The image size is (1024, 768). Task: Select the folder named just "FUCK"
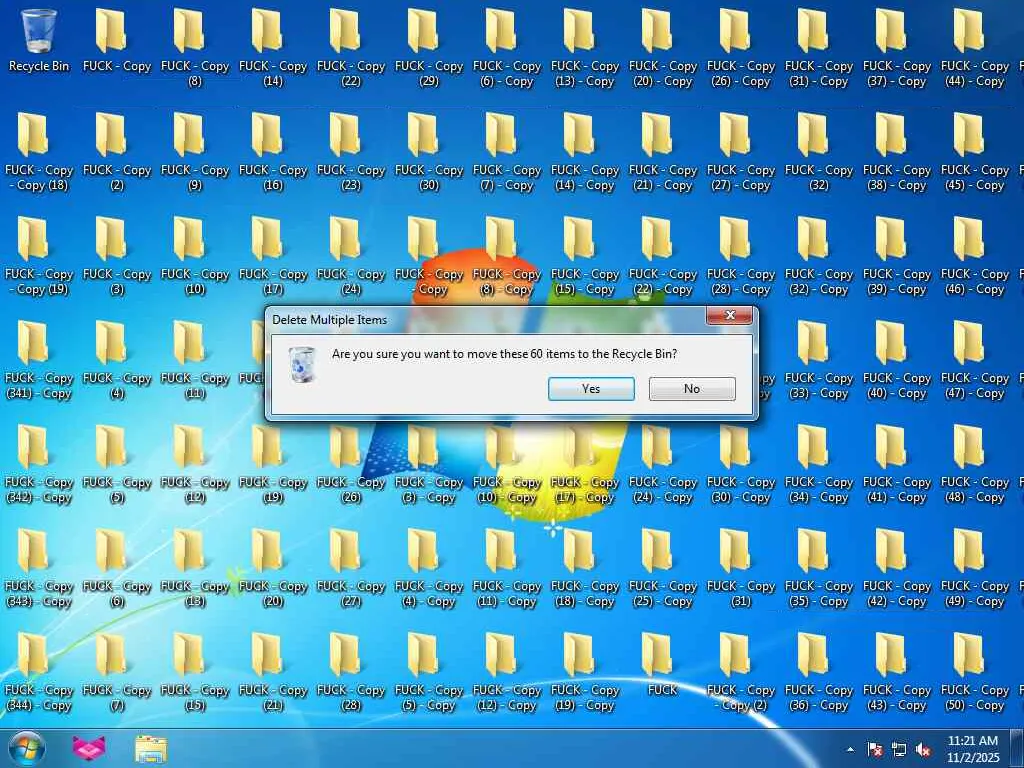pyautogui.click(x=662, y=664)
